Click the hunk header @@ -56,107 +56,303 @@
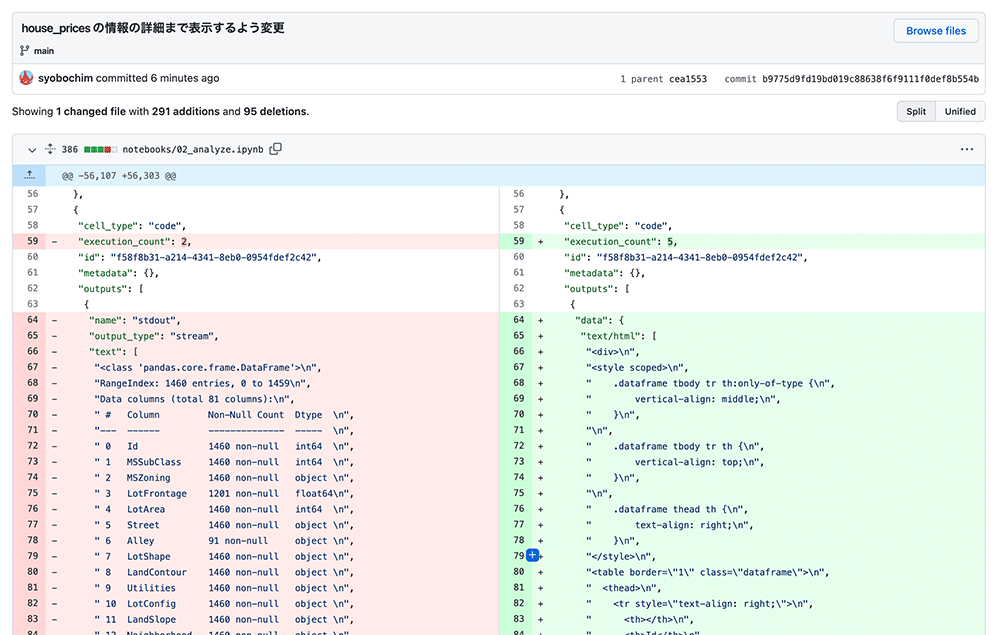The height and width of the screenshot is (635, 1000). click(x=119, y=176)
